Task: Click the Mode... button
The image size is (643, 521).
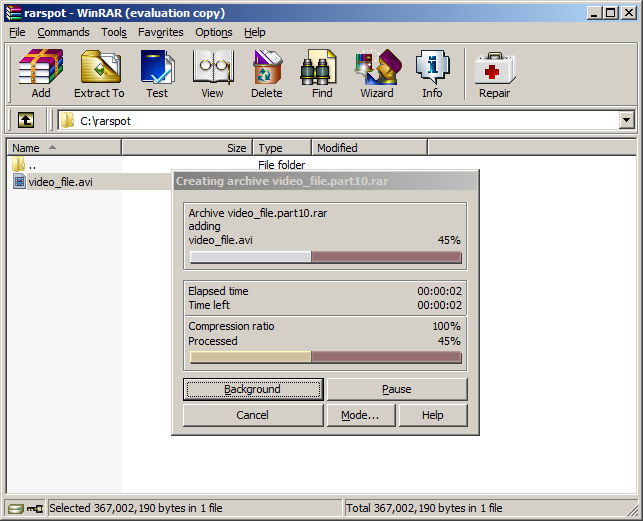Action: point(360,415)
